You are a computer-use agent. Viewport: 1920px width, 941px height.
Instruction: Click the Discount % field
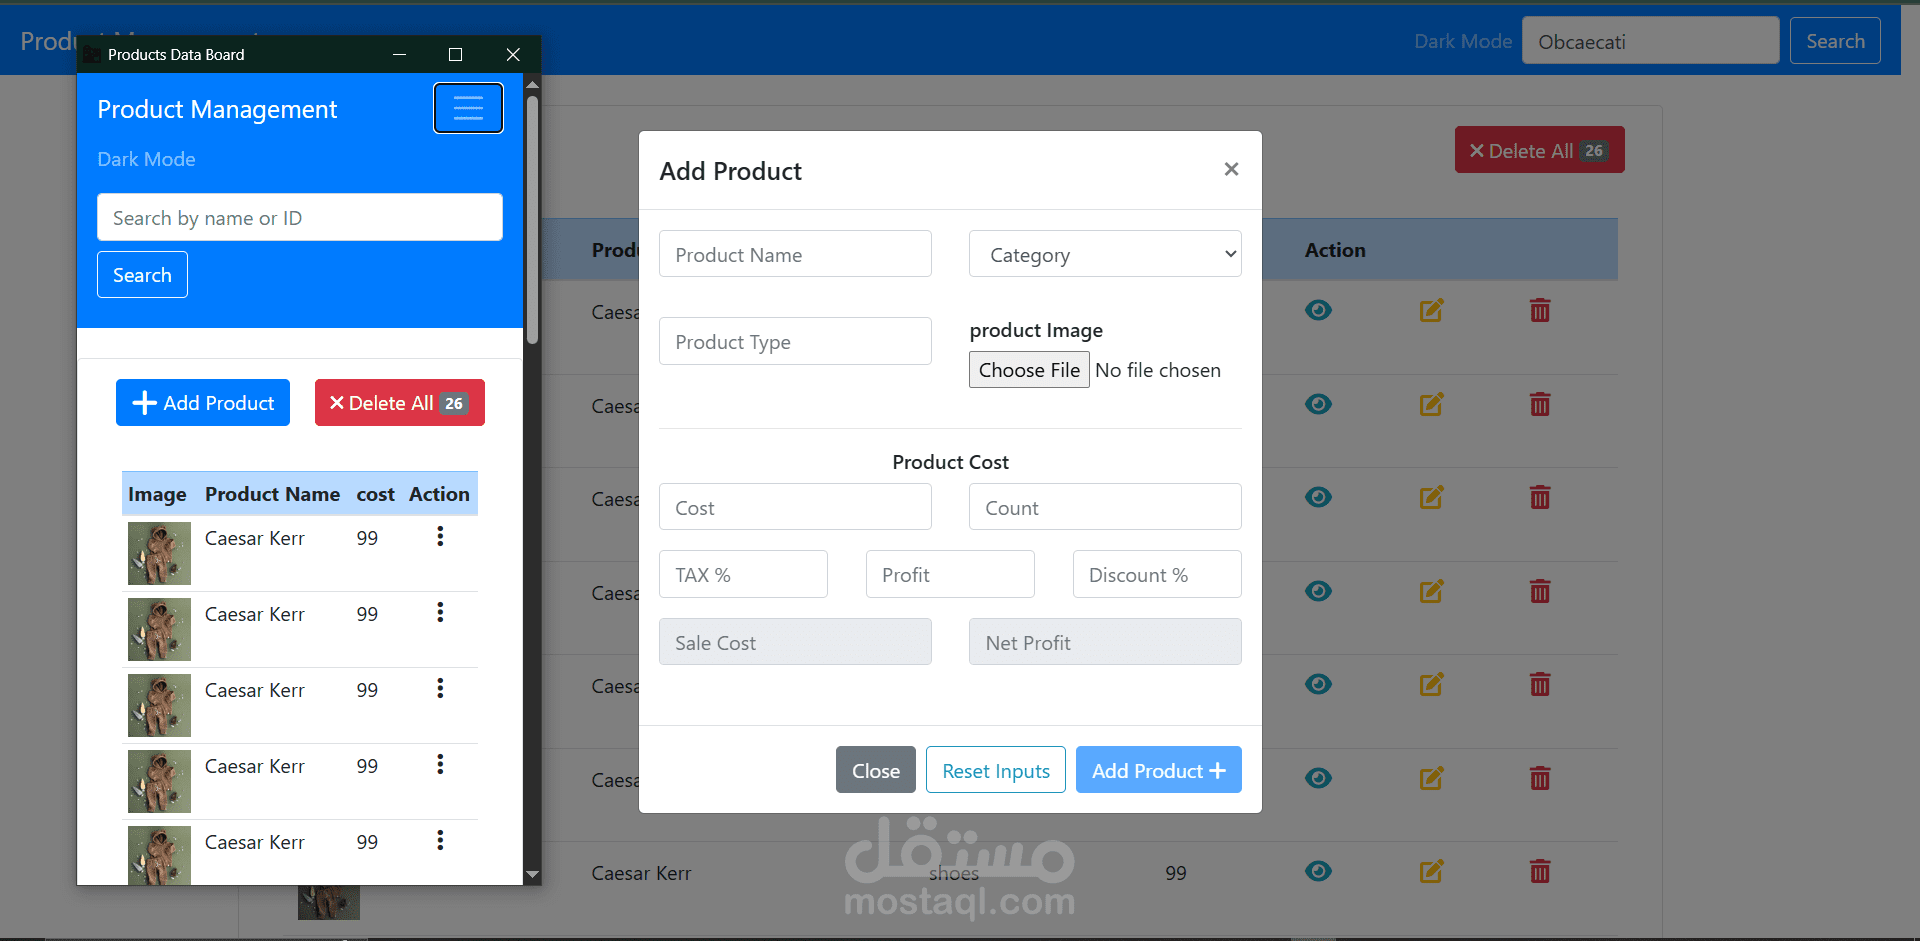1157,574
